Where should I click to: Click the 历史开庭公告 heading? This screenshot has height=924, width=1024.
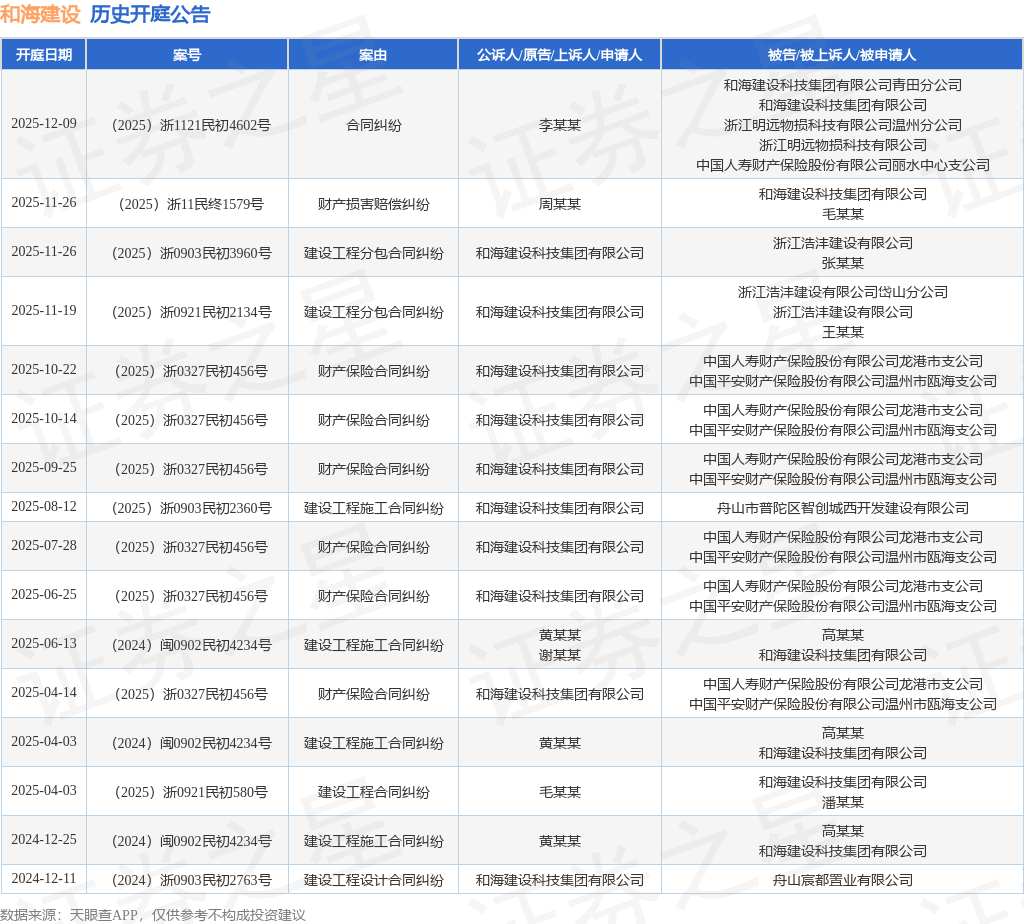pos(150,14)
